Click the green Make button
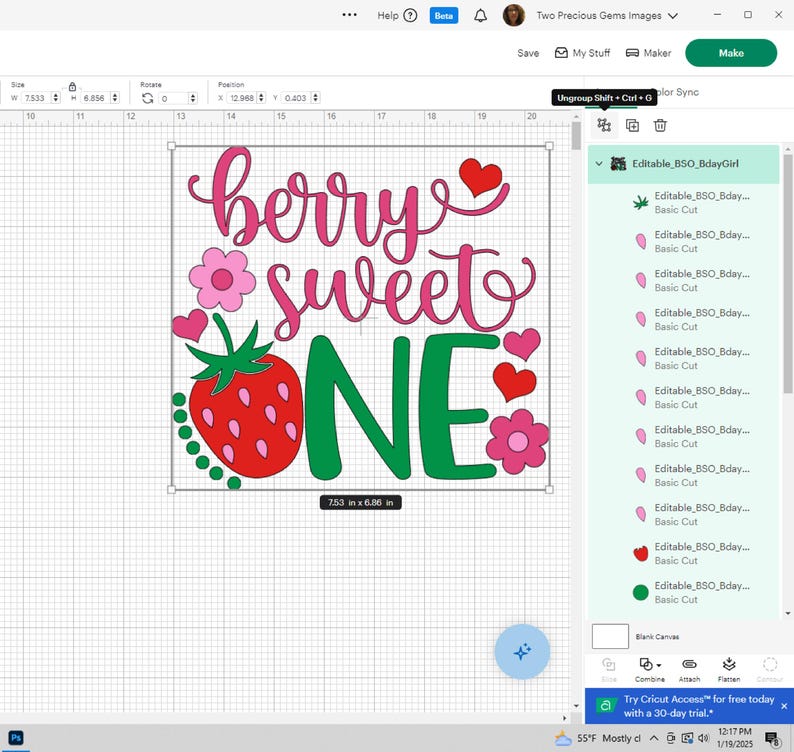Image resolution: width=794 pixels, height=752 pixels. [731, 53]
